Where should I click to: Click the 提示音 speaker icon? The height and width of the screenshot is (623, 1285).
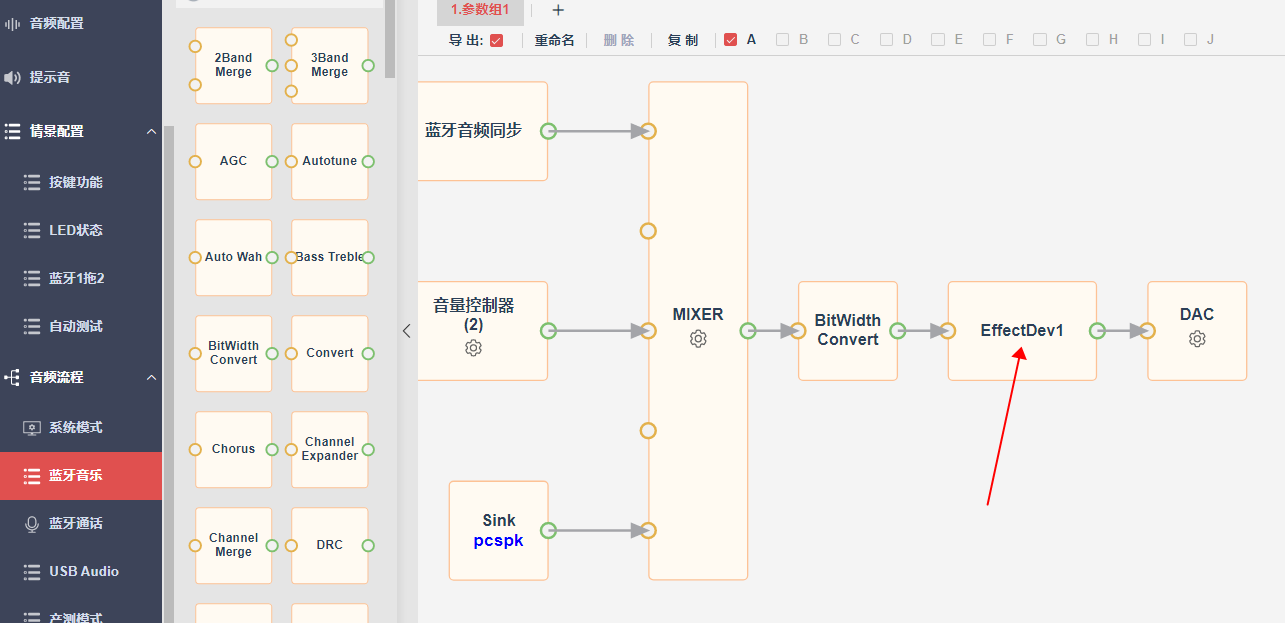(13, 77)
